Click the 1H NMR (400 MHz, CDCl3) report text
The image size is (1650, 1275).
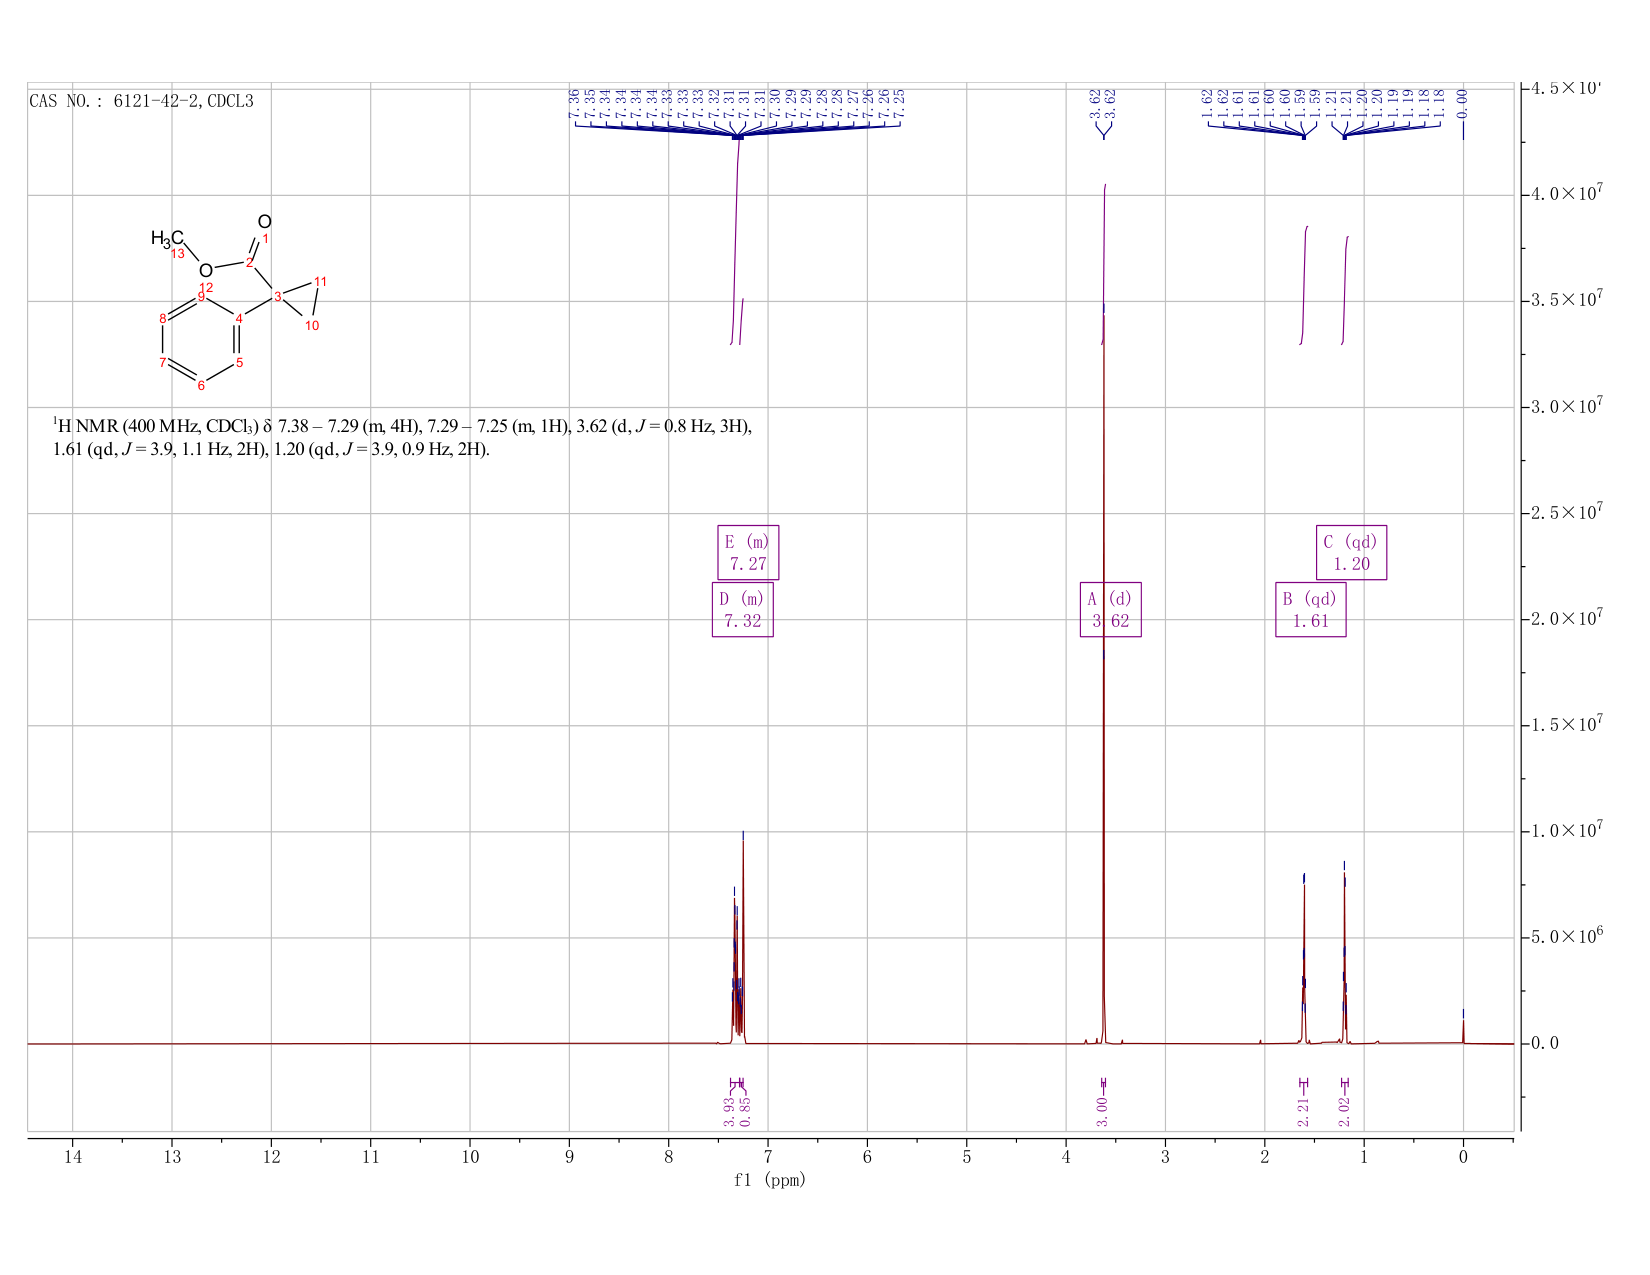(402, 437)
